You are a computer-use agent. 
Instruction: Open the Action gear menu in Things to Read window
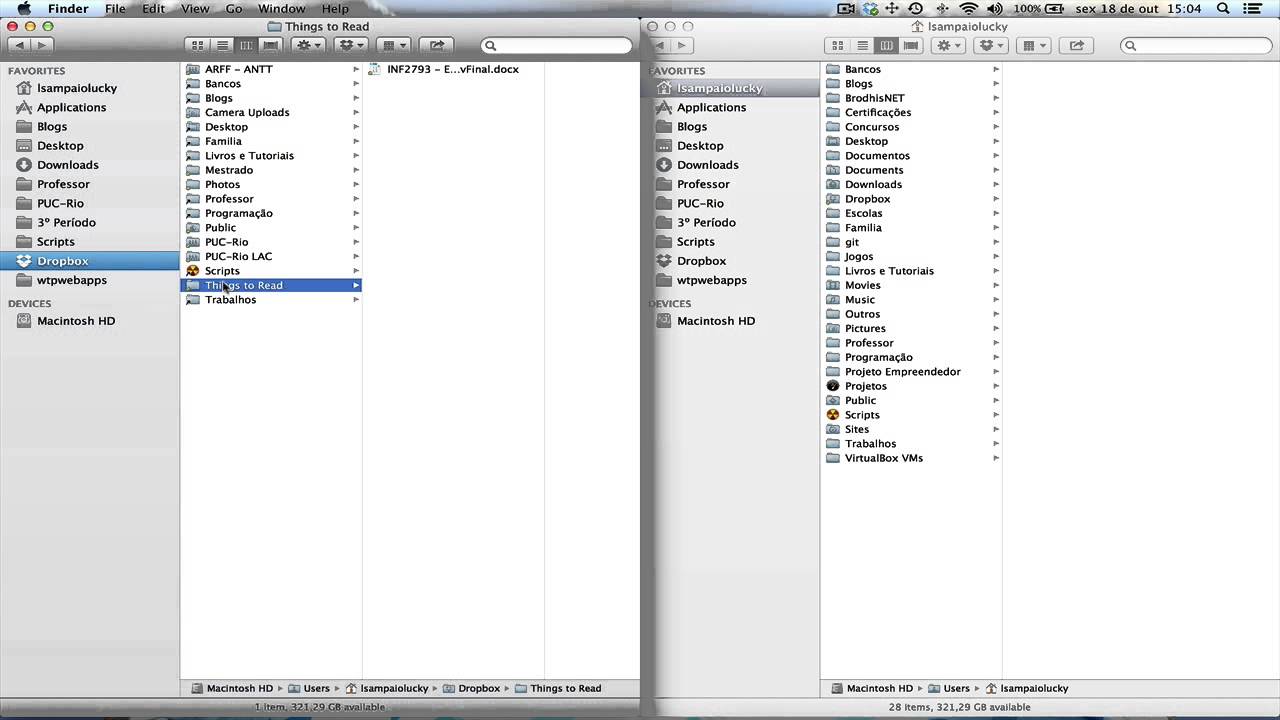pyautogui.click(x=308, y=45)
